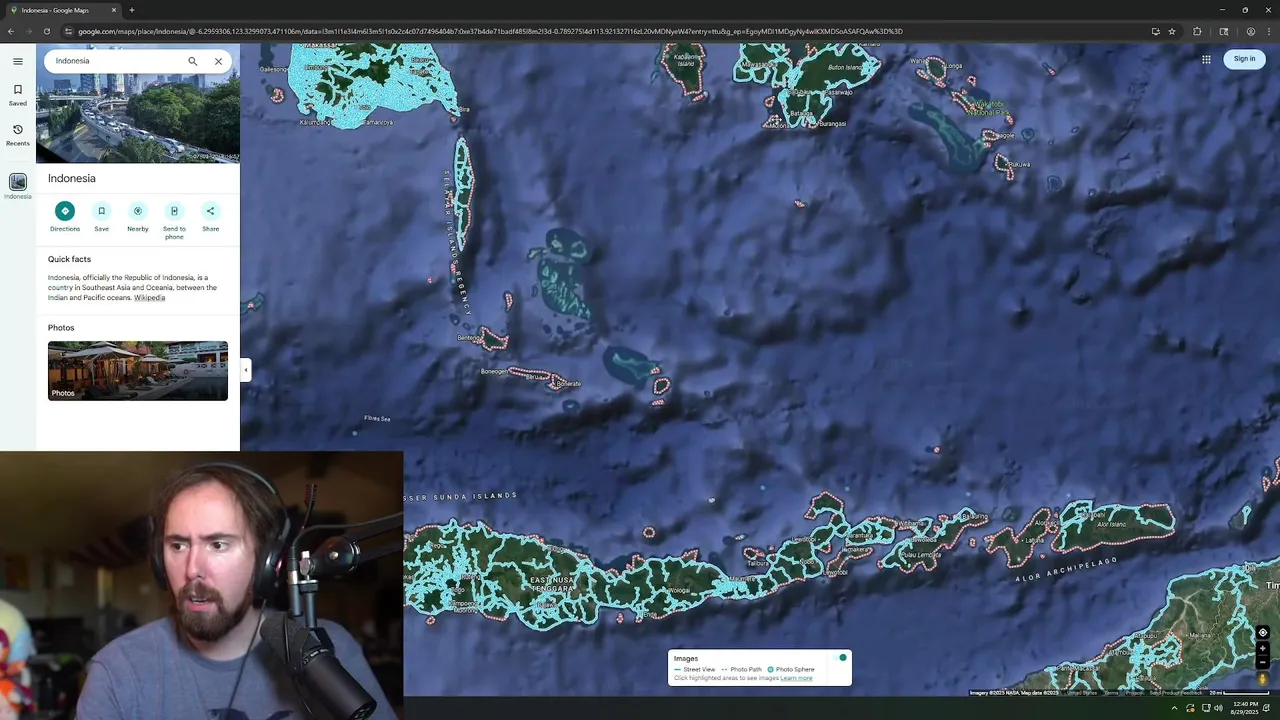Viewport: 1280px width, 720px height.
Task: Click the Learn more link
Action: tap(796, 678)
